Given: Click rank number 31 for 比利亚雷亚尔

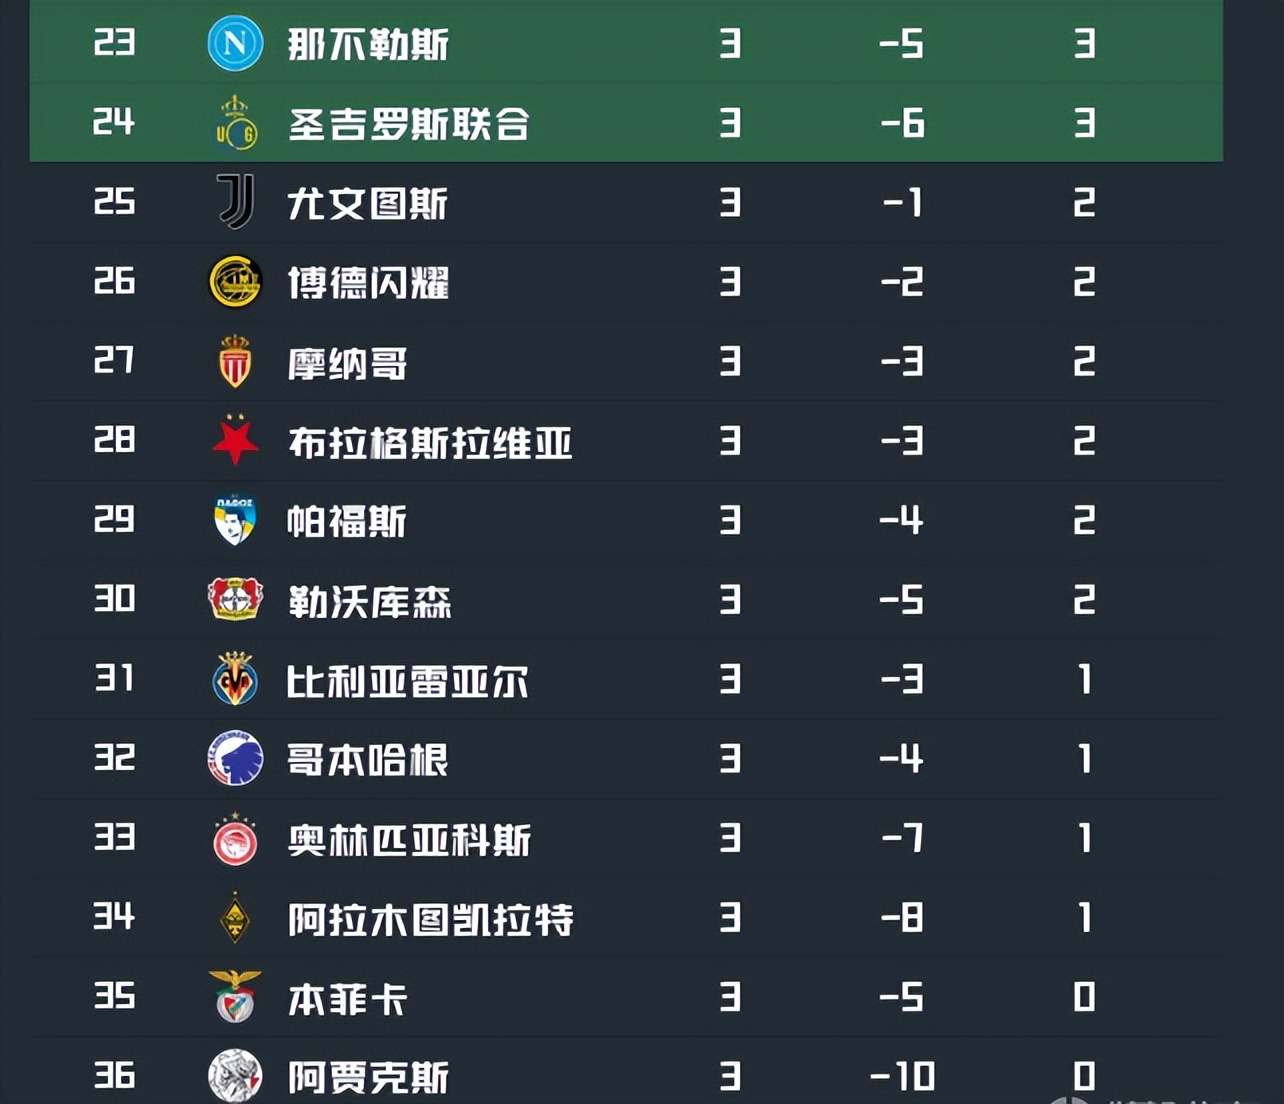Looking at the screenshot, I should point(114,679).
